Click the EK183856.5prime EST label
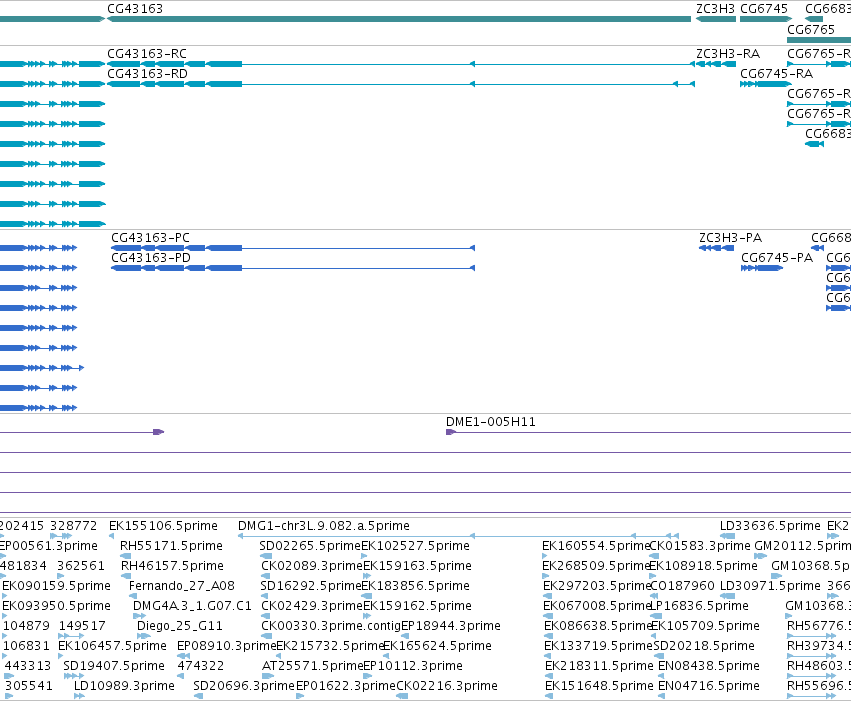 point(416,586)
